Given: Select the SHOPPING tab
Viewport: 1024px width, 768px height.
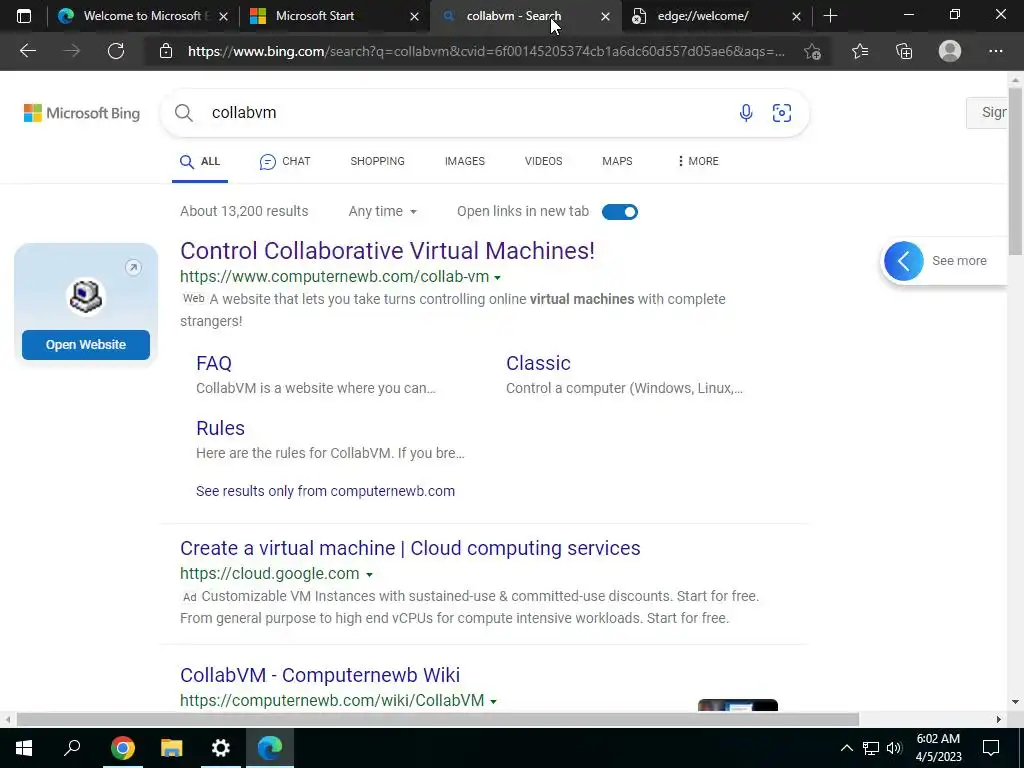Looking at the screenshot, I should 377,161.
